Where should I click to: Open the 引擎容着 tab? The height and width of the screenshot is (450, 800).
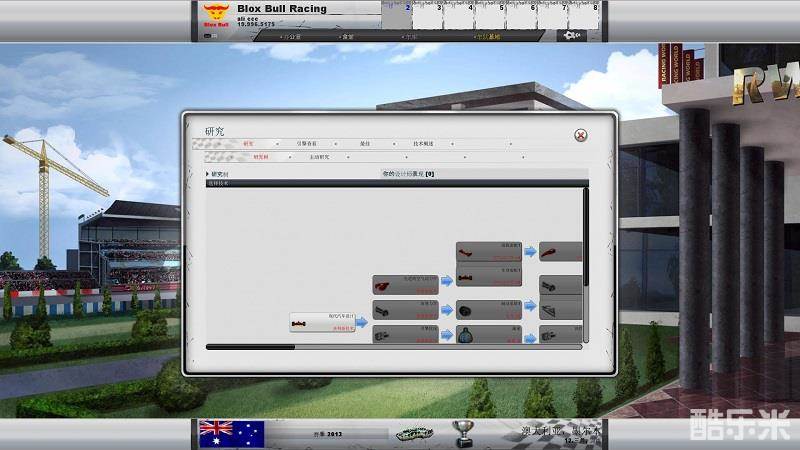(306, 143)
